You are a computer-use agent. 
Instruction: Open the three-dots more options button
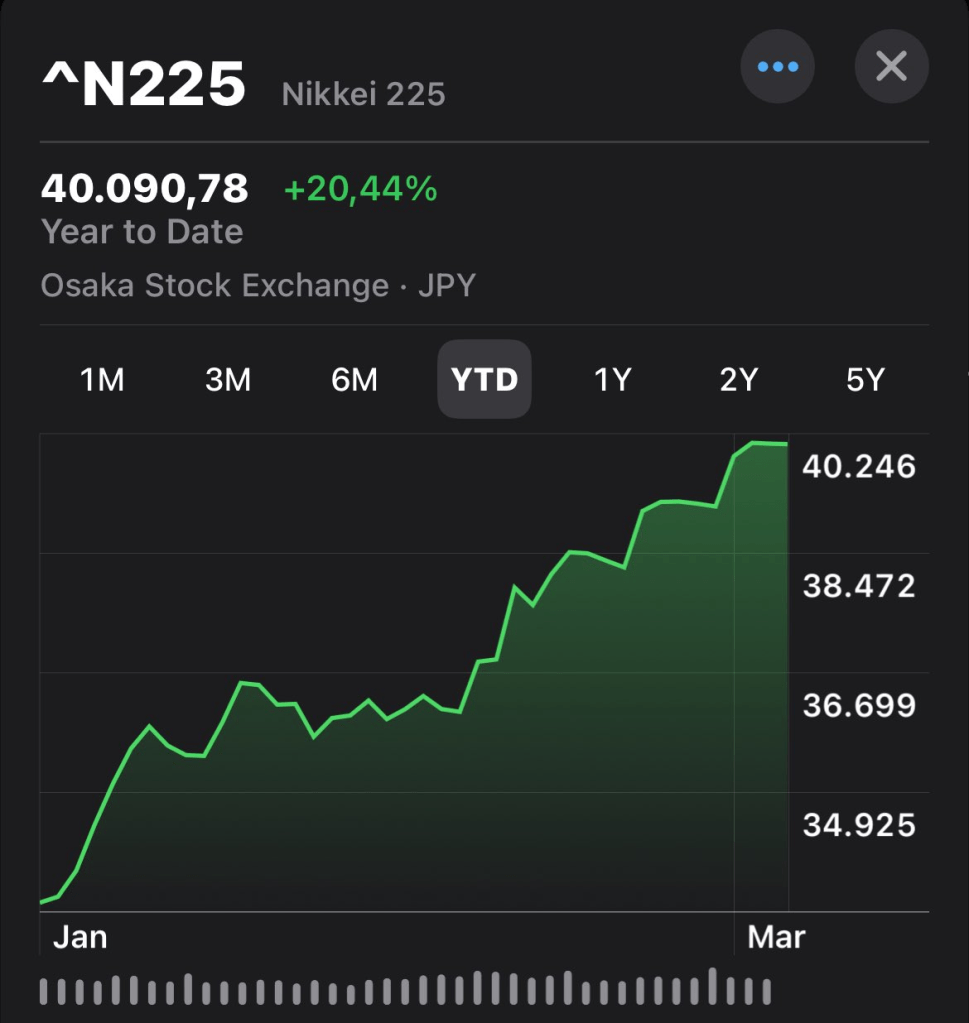777,67
